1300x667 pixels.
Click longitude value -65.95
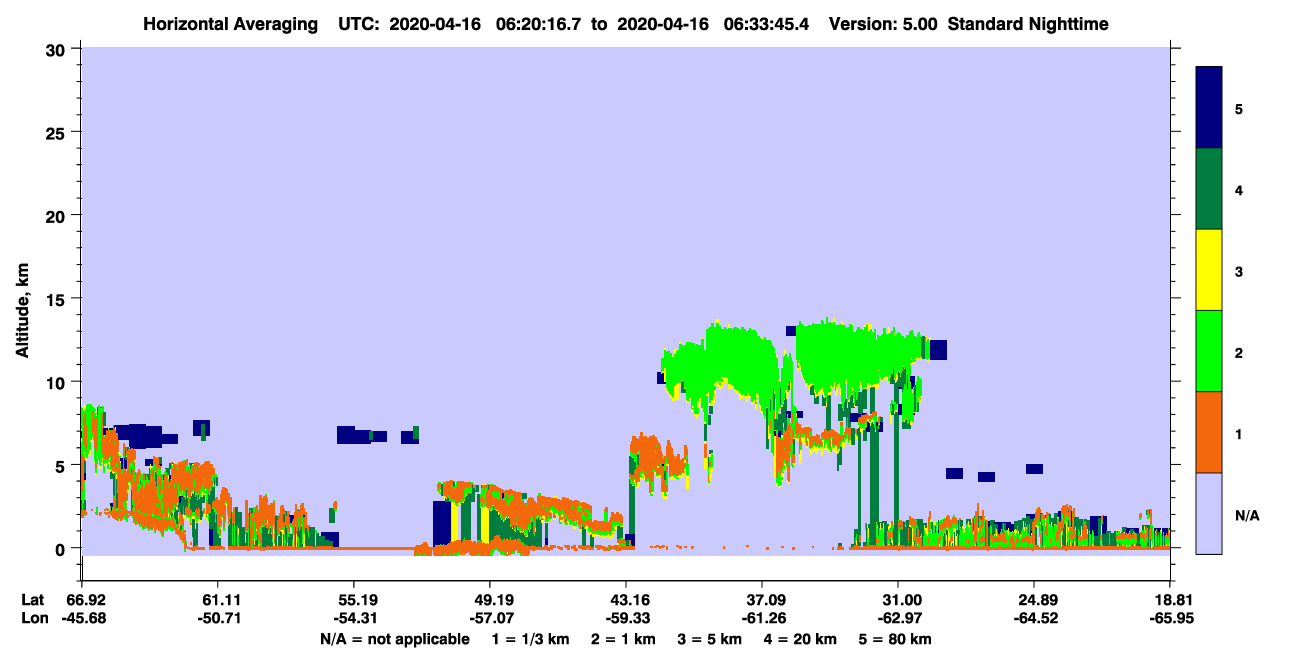coord(1170,618)
